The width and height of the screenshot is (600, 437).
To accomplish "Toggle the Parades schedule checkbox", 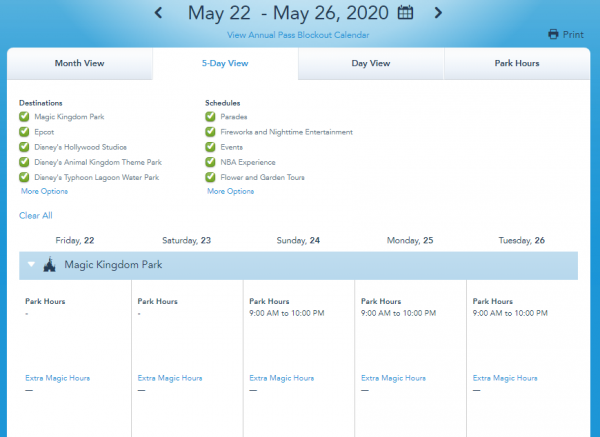I will pos(210,117).
